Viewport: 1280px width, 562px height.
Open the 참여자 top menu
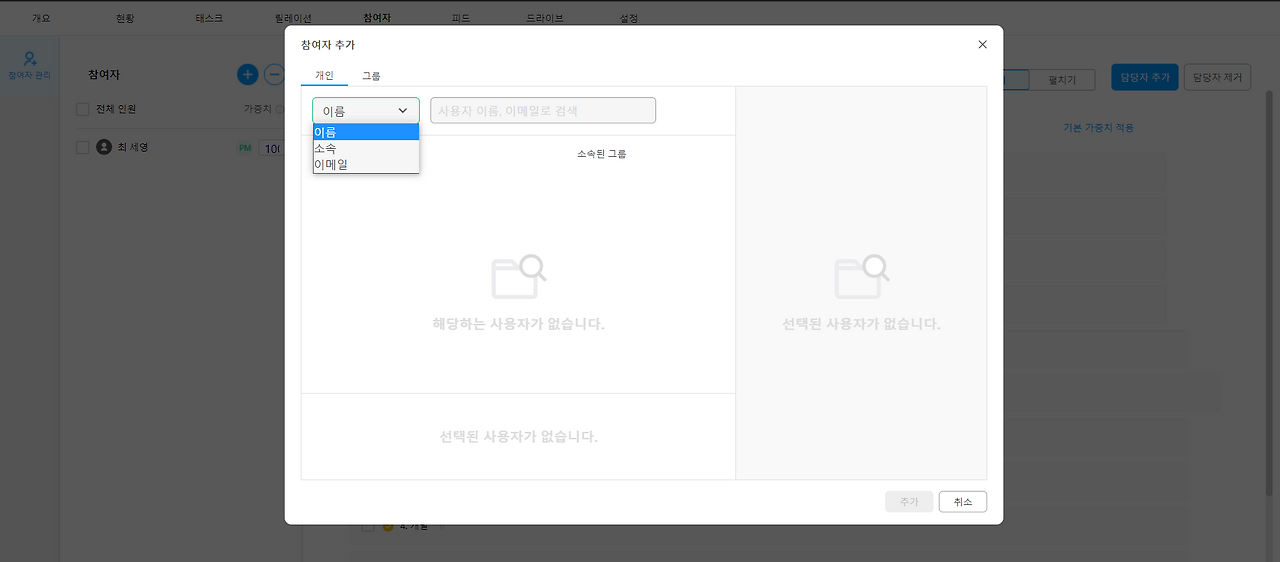point(377,18)
